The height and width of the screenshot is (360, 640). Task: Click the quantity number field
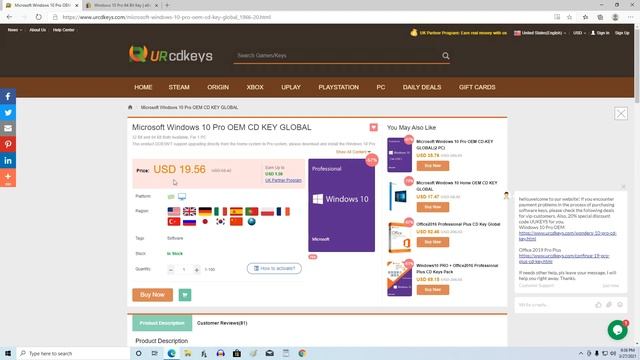pos(184,269)
